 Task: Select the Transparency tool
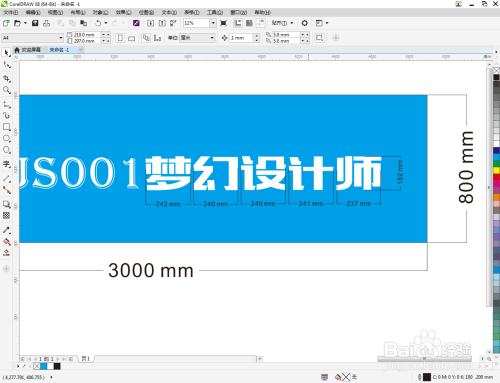(x=6, y=216)
